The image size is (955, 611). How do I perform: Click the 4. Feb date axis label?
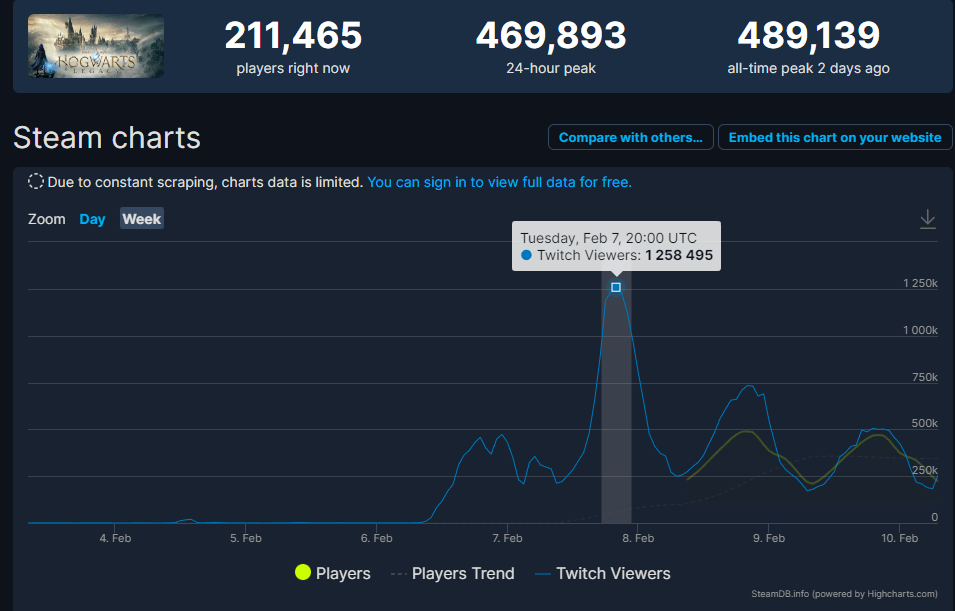pos(115,538)
